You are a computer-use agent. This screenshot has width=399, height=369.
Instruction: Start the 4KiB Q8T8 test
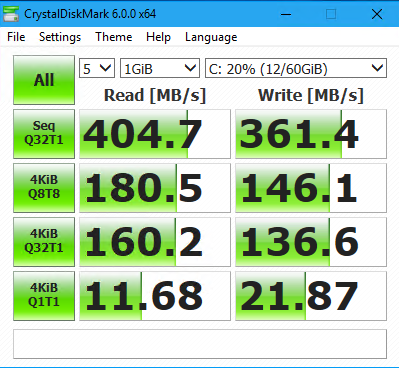(x=44, y=188)
